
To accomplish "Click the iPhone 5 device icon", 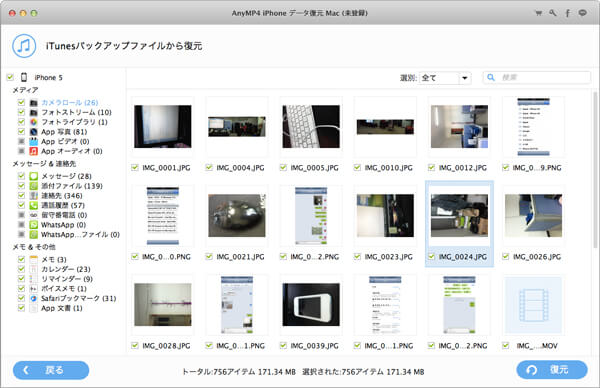I will (24, 77).
